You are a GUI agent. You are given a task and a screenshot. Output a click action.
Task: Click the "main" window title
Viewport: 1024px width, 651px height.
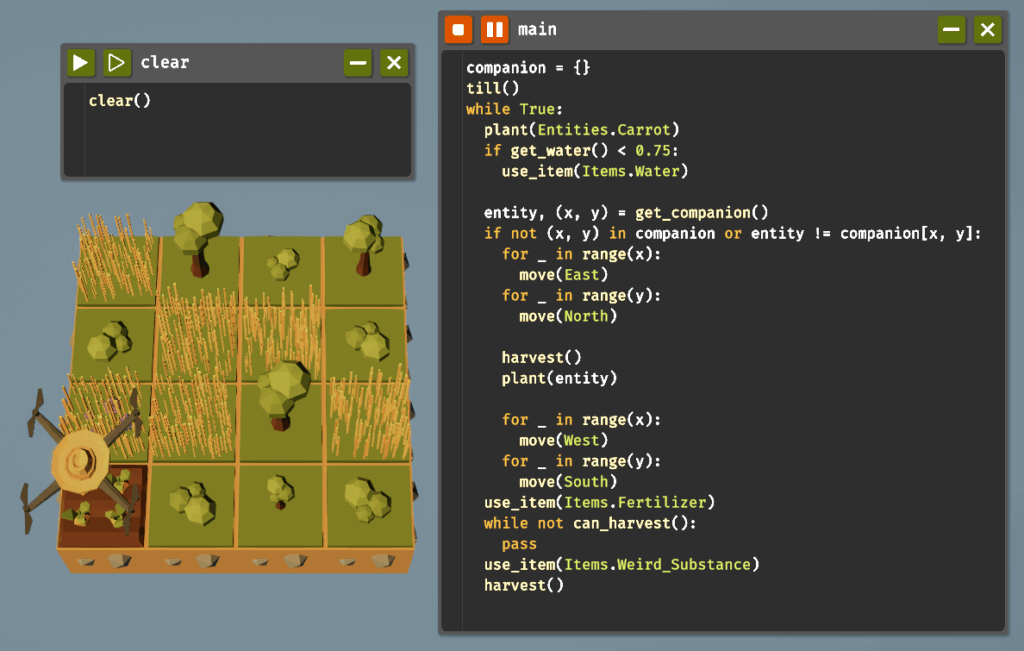point(537,29)
